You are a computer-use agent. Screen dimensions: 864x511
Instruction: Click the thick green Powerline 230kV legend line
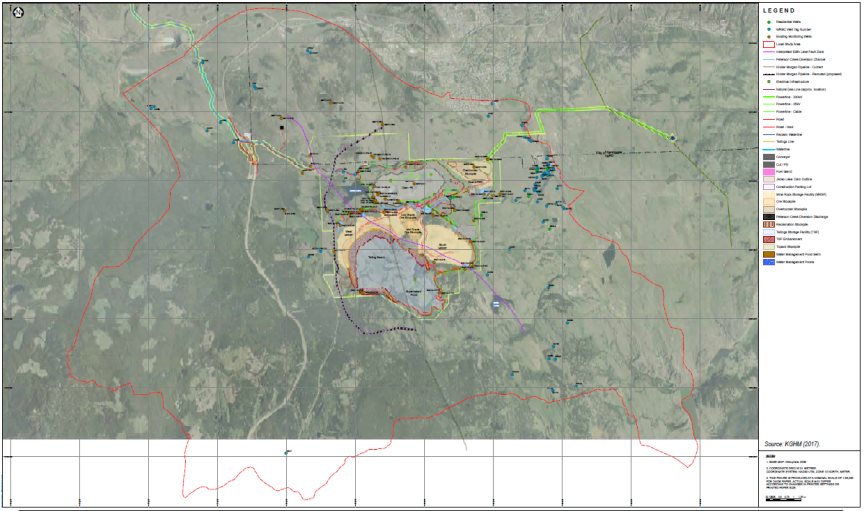pos(769,97)
